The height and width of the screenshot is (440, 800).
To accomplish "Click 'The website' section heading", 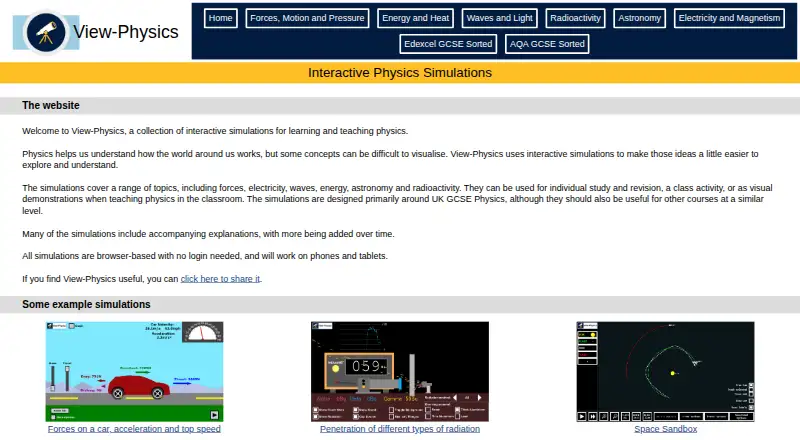I will pos(51,105).
